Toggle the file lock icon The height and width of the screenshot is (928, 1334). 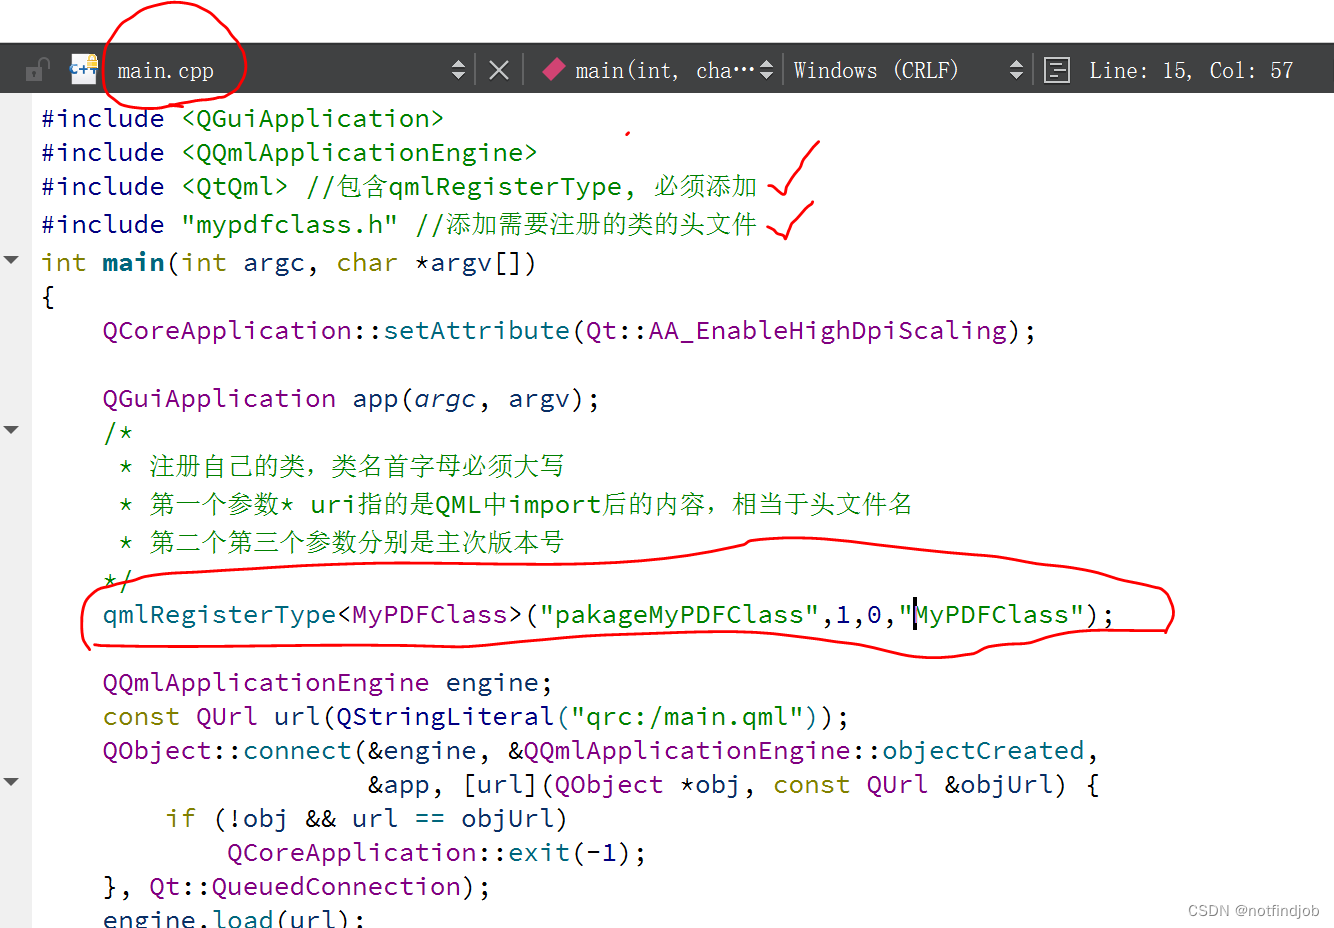(x=38, y=70)
